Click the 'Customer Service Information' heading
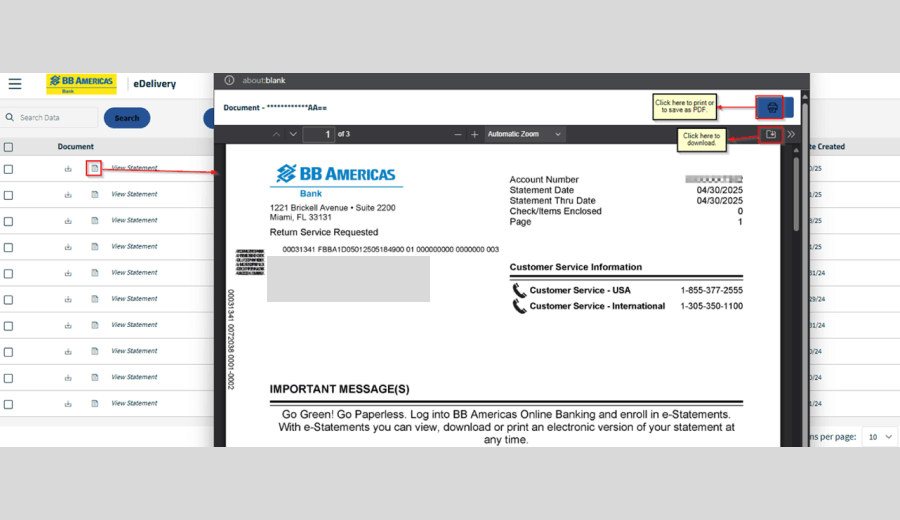Image resolution: width=900 pixels, height=520 pixels. [x=576, y=267]
